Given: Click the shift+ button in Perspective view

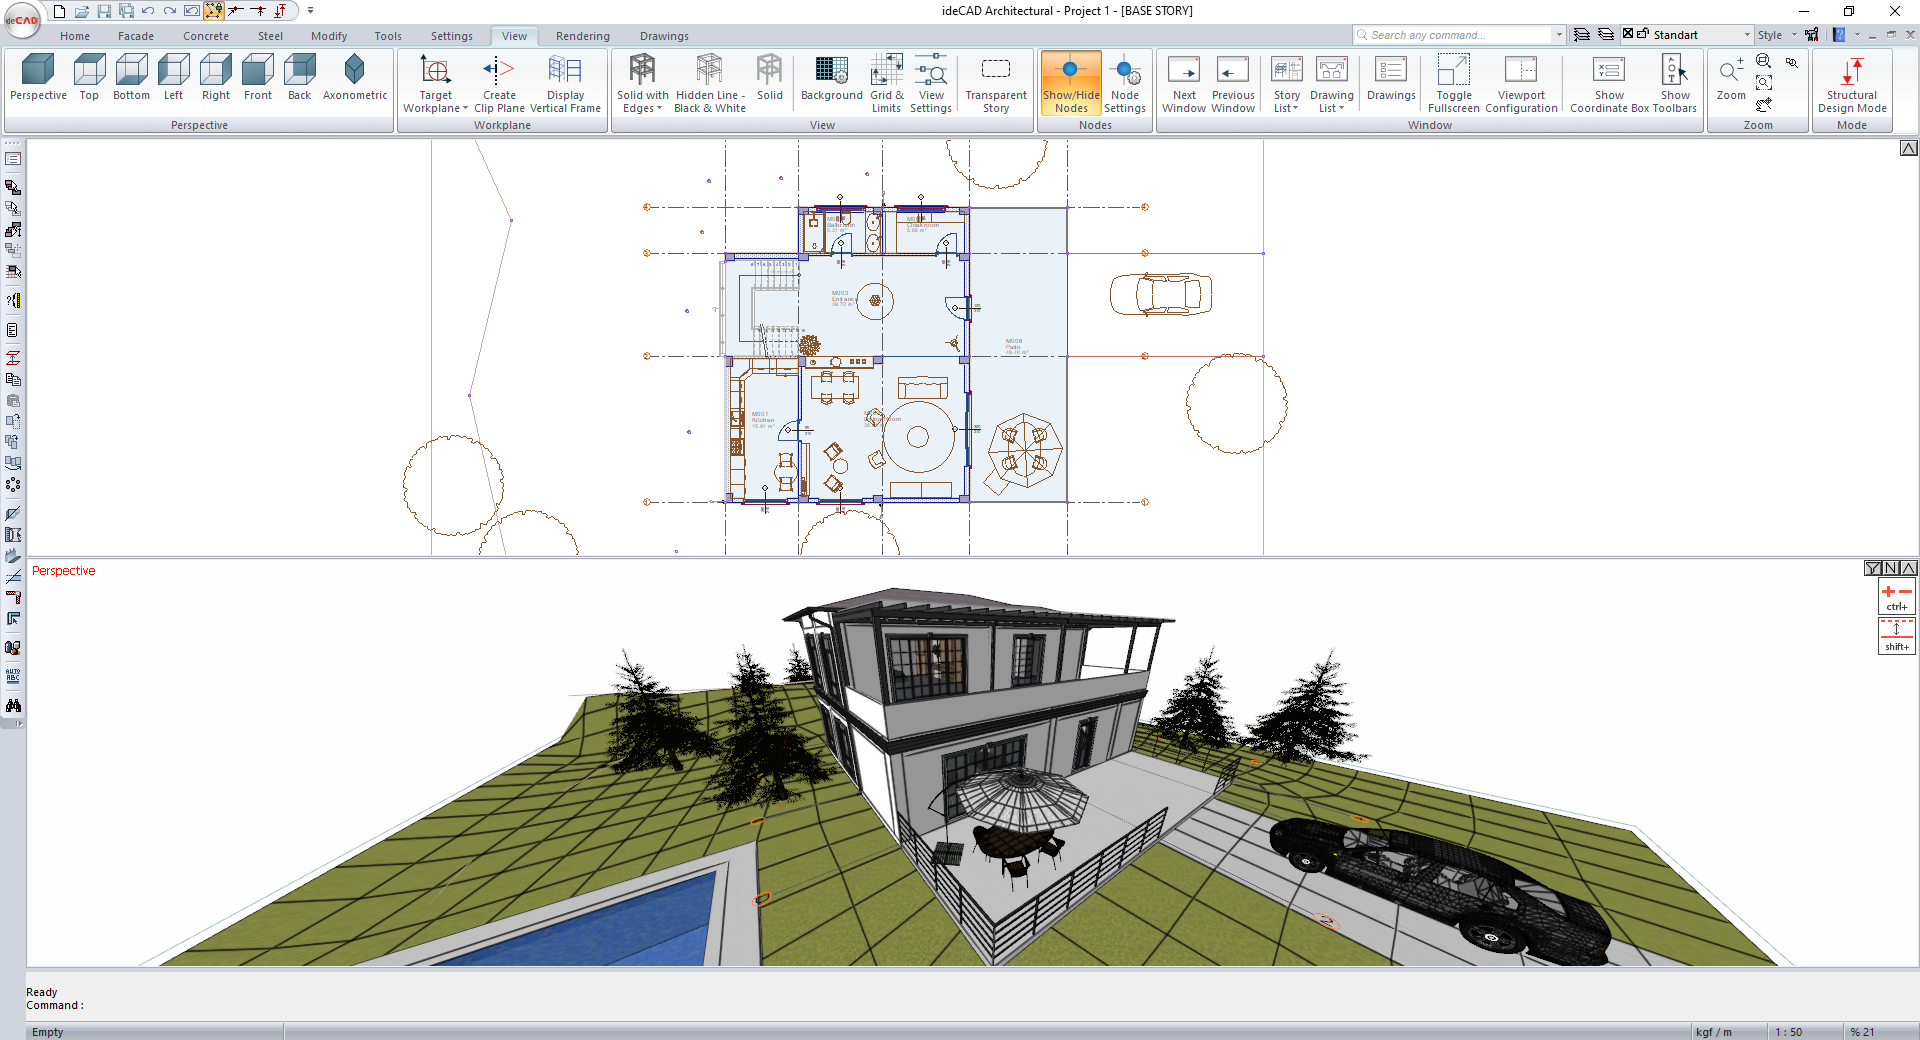Looking at the screenshot, I should click(1897, 637).
